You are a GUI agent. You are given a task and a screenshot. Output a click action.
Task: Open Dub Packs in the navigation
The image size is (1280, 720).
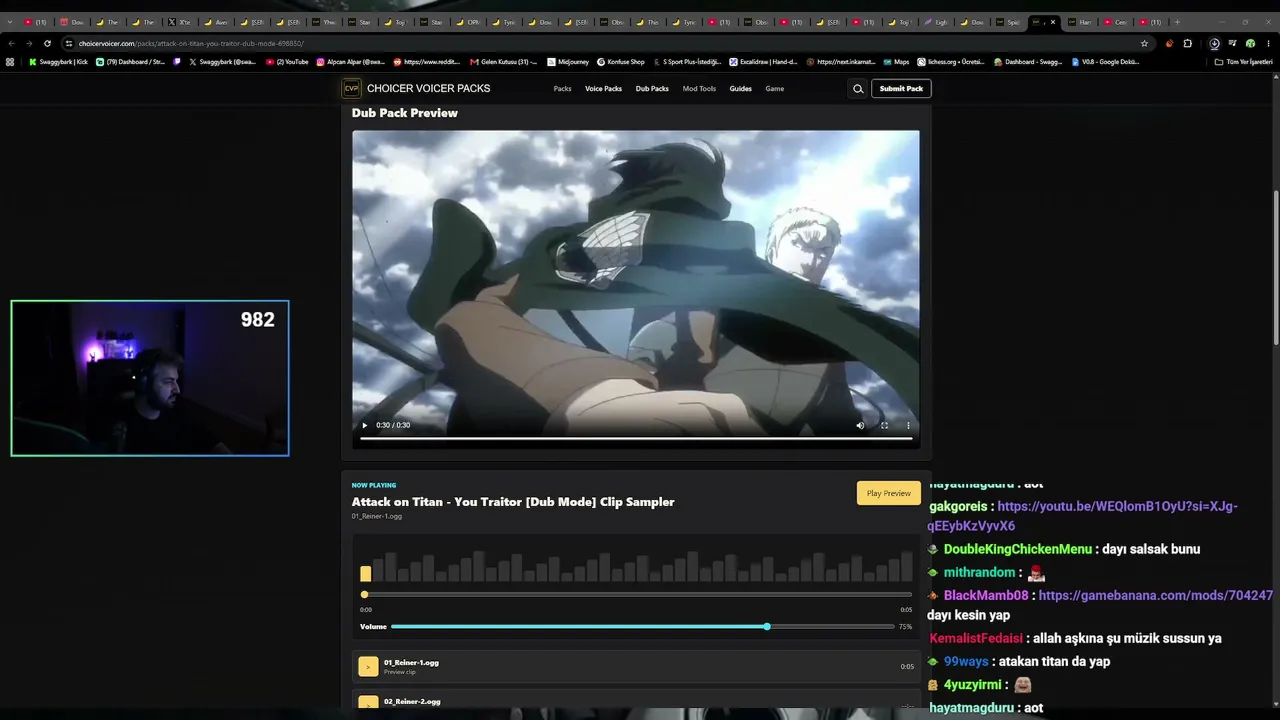652,89
